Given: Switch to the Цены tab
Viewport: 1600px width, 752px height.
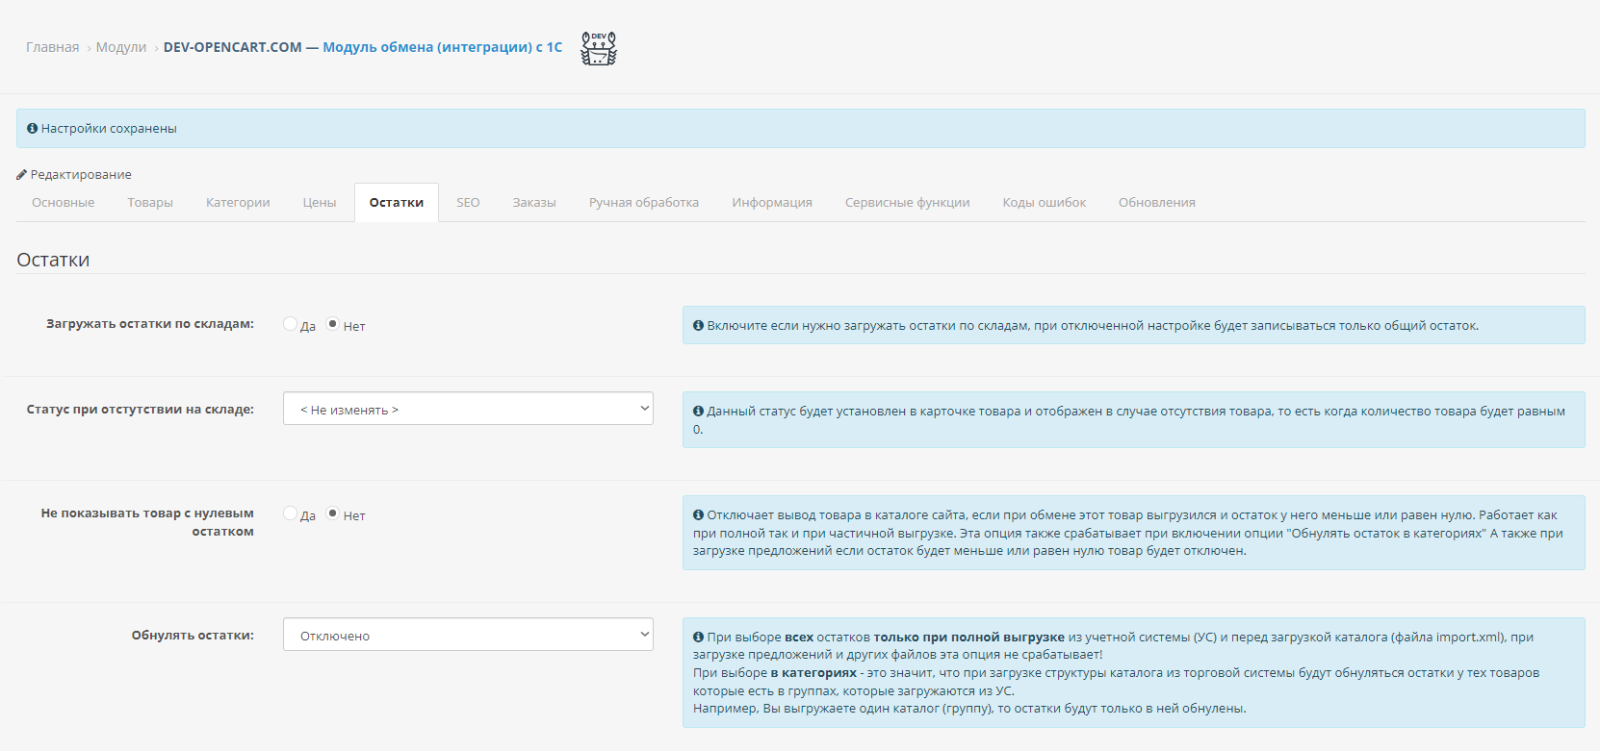Looking at the screenshot, I should tap(320, 203).
